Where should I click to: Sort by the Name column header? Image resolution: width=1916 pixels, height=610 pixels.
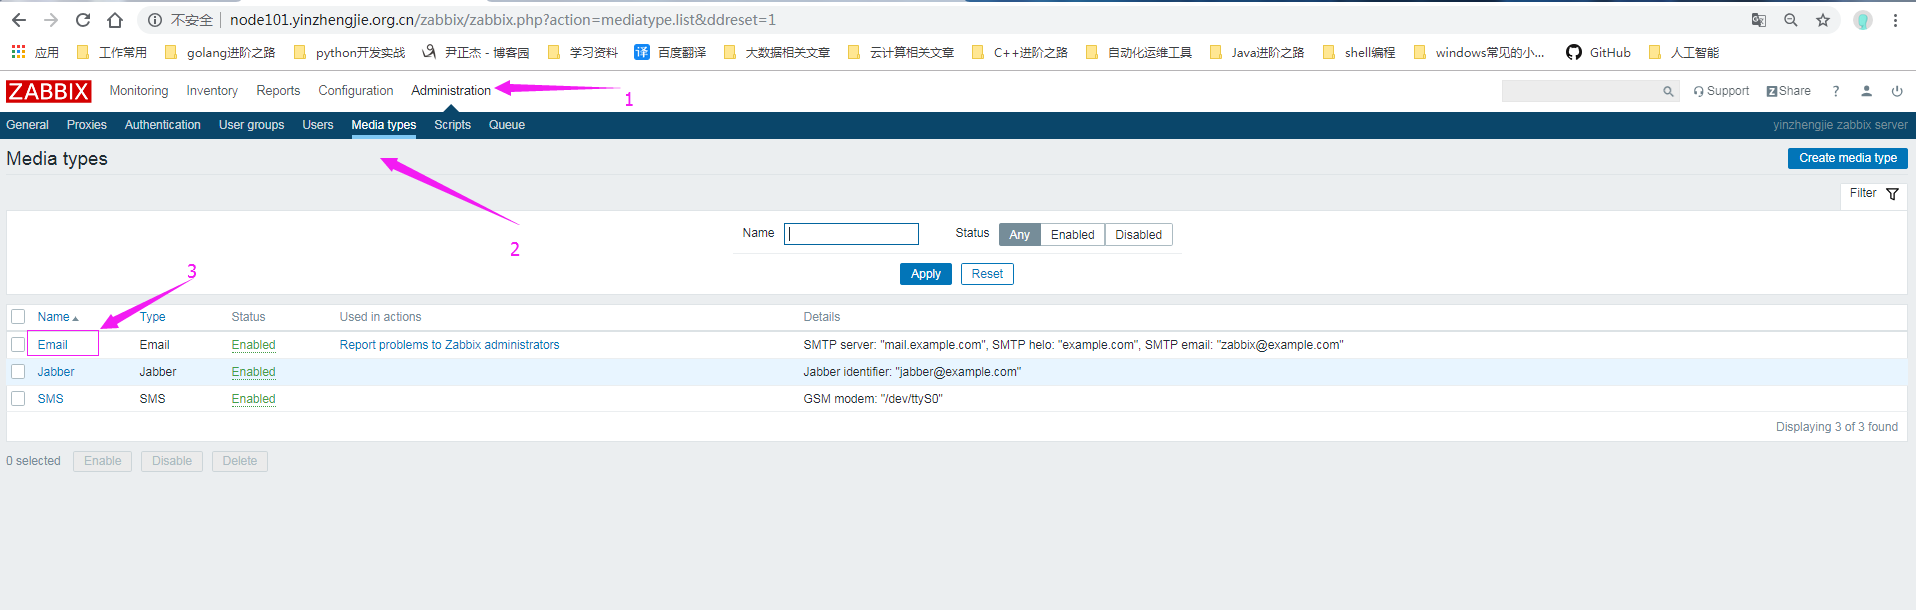[57, 317]
